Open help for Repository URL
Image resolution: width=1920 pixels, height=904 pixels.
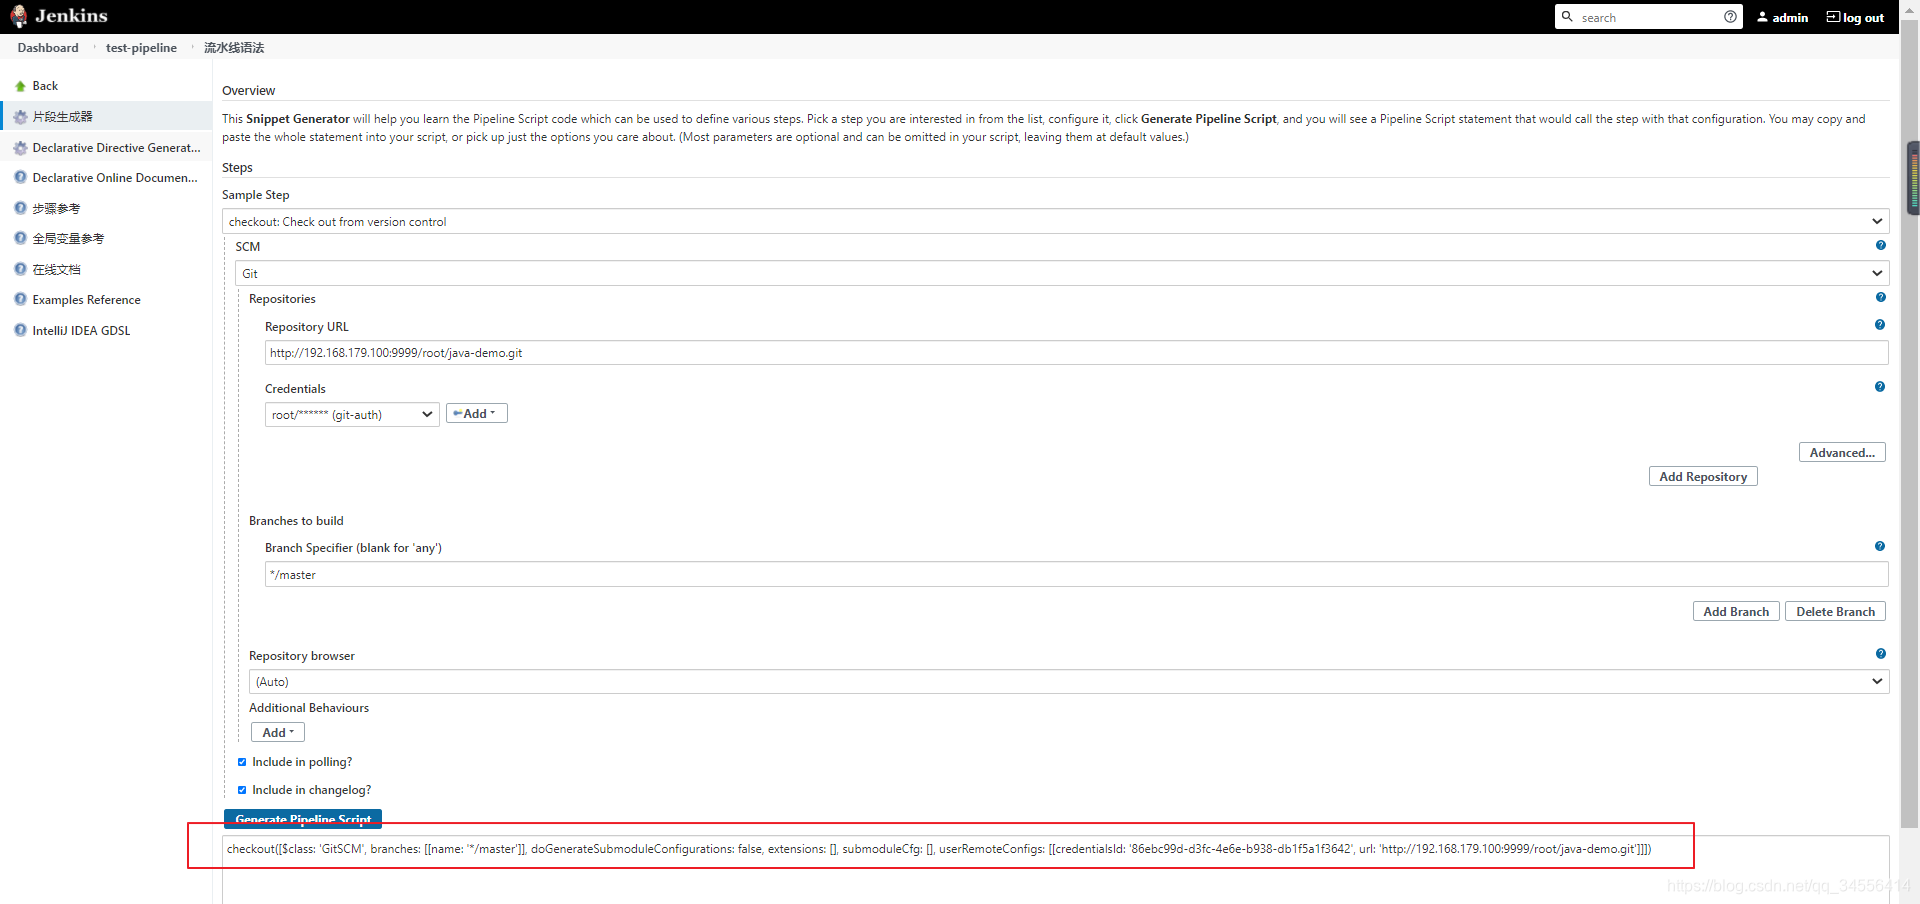pos(1880,325)
